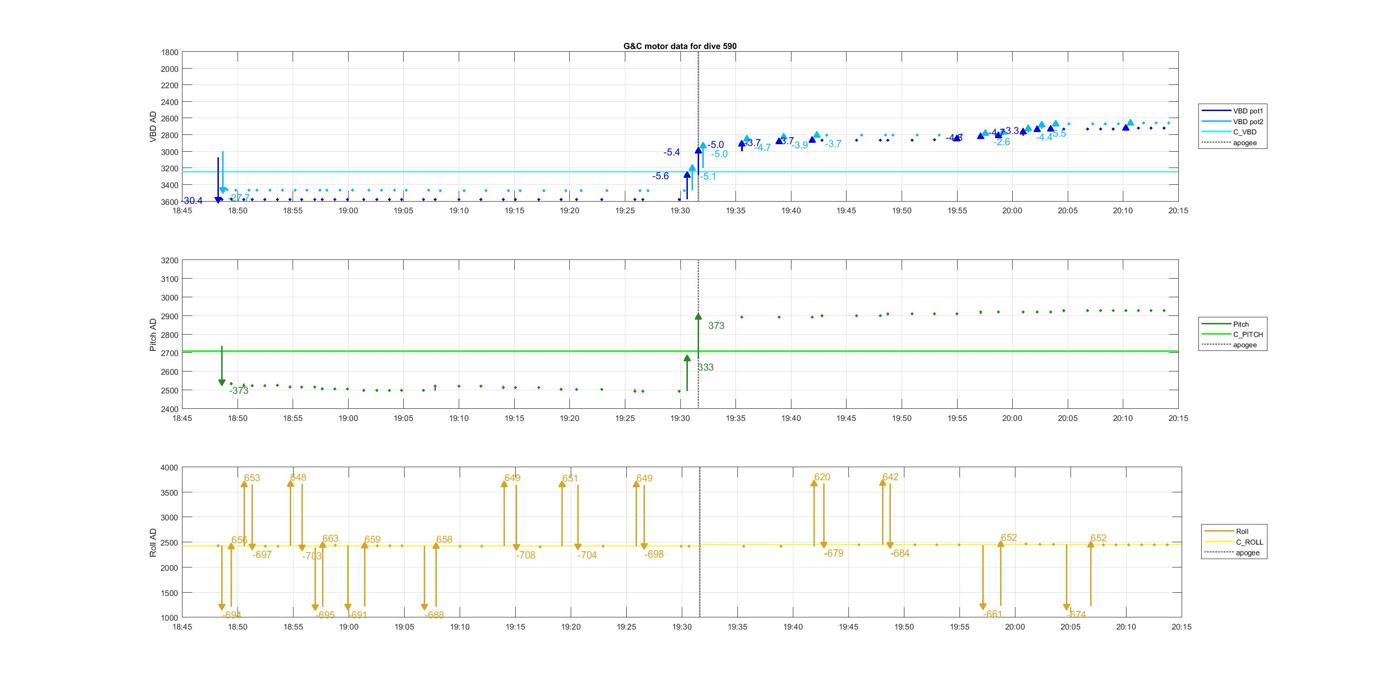This screenshot has width=1400, height=693.
Task: Click the "VBD AD" y-axis label
Action: pyautogui.click(x=153, y=127)
